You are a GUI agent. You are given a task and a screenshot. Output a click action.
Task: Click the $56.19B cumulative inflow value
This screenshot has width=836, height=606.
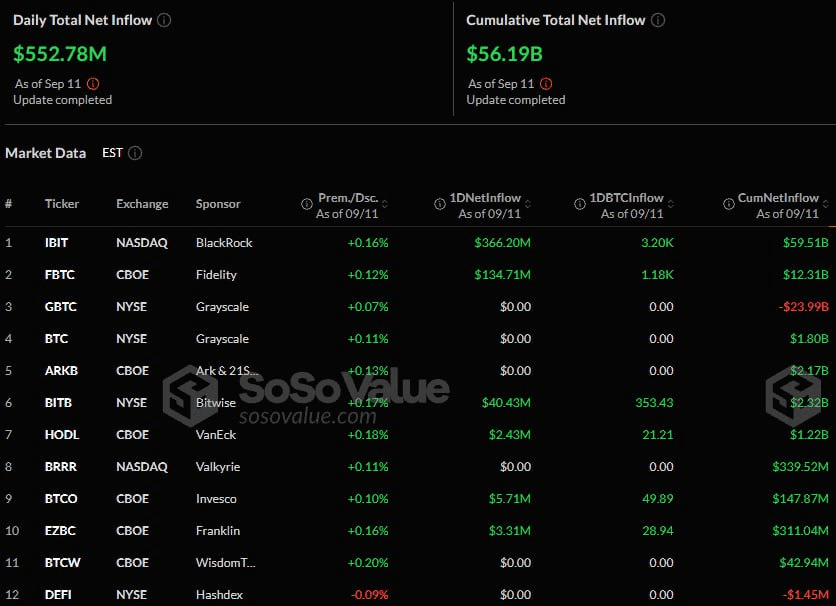[x=504, y=54]
